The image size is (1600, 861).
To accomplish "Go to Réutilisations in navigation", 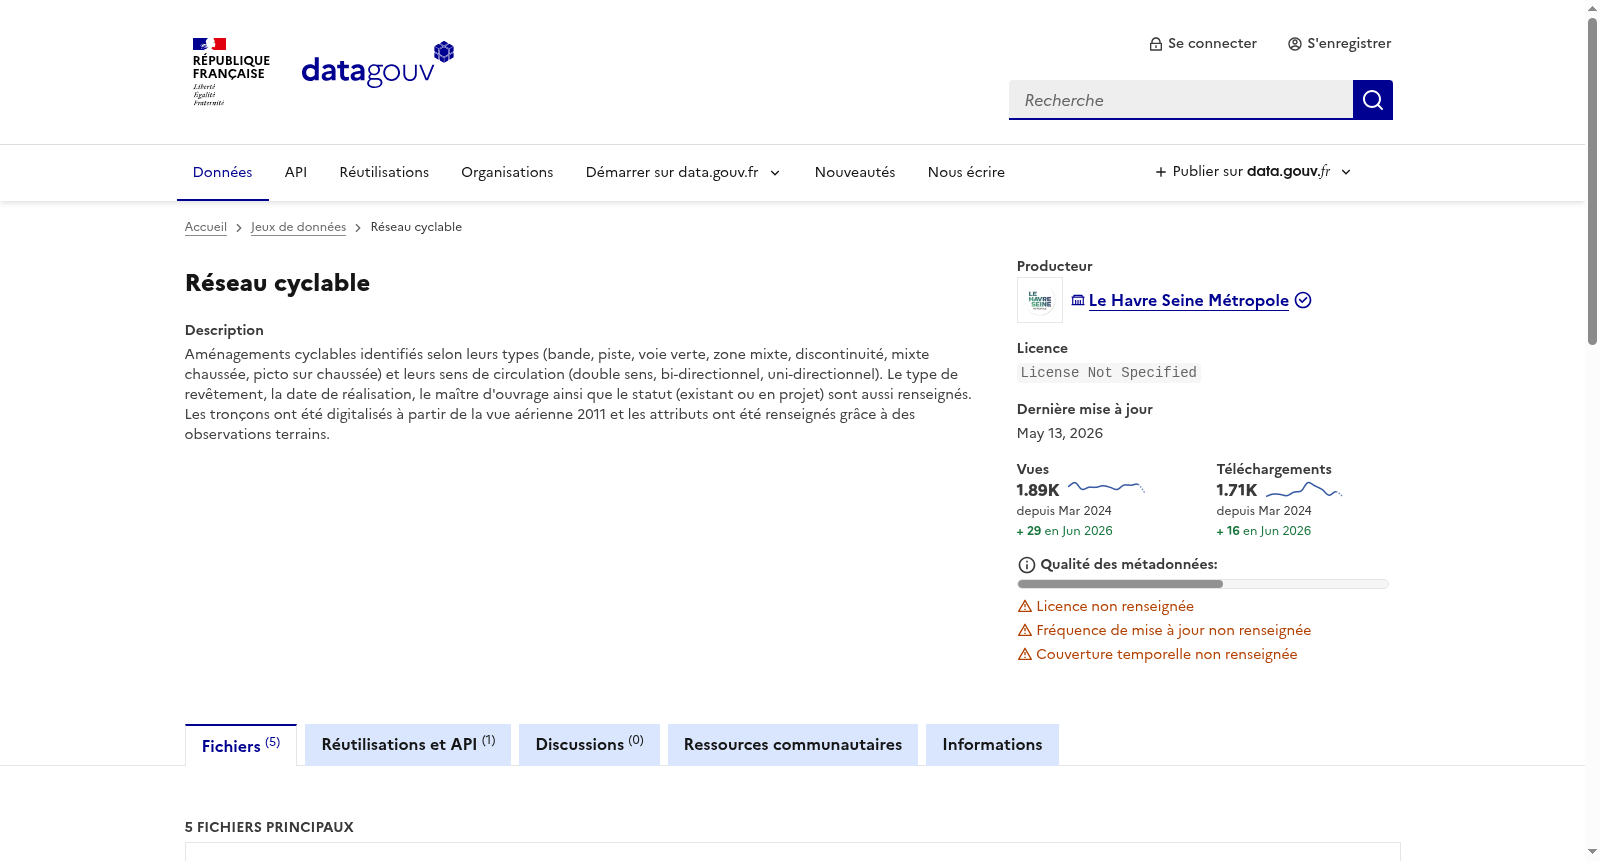I will (x=384, y=172).
